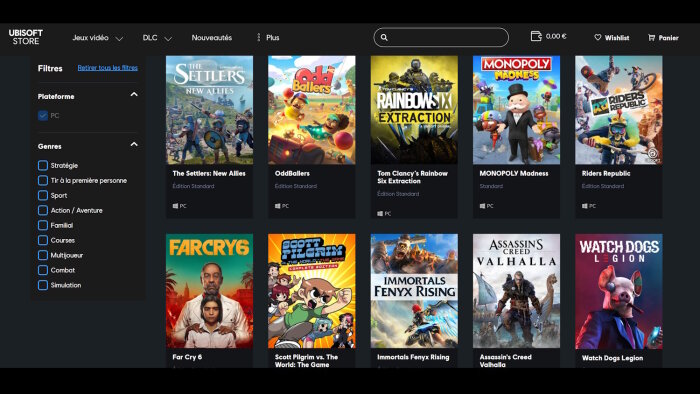Open the wallet balance icon

coord(536,36)
